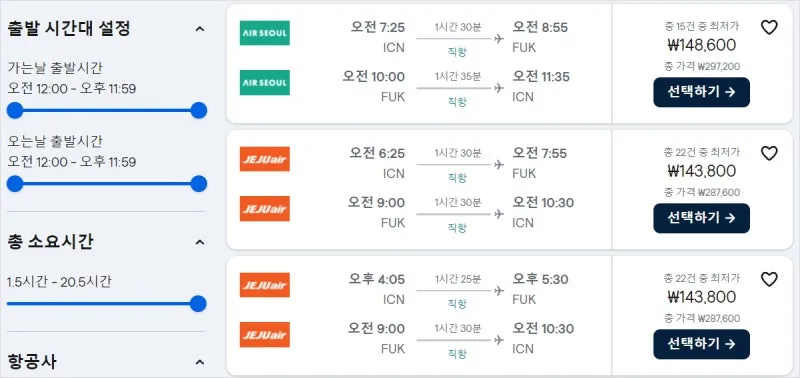Collapse the 총 소요시간 section
The width and height of the screenshot is (800, 378).
[x=200, y=242]
